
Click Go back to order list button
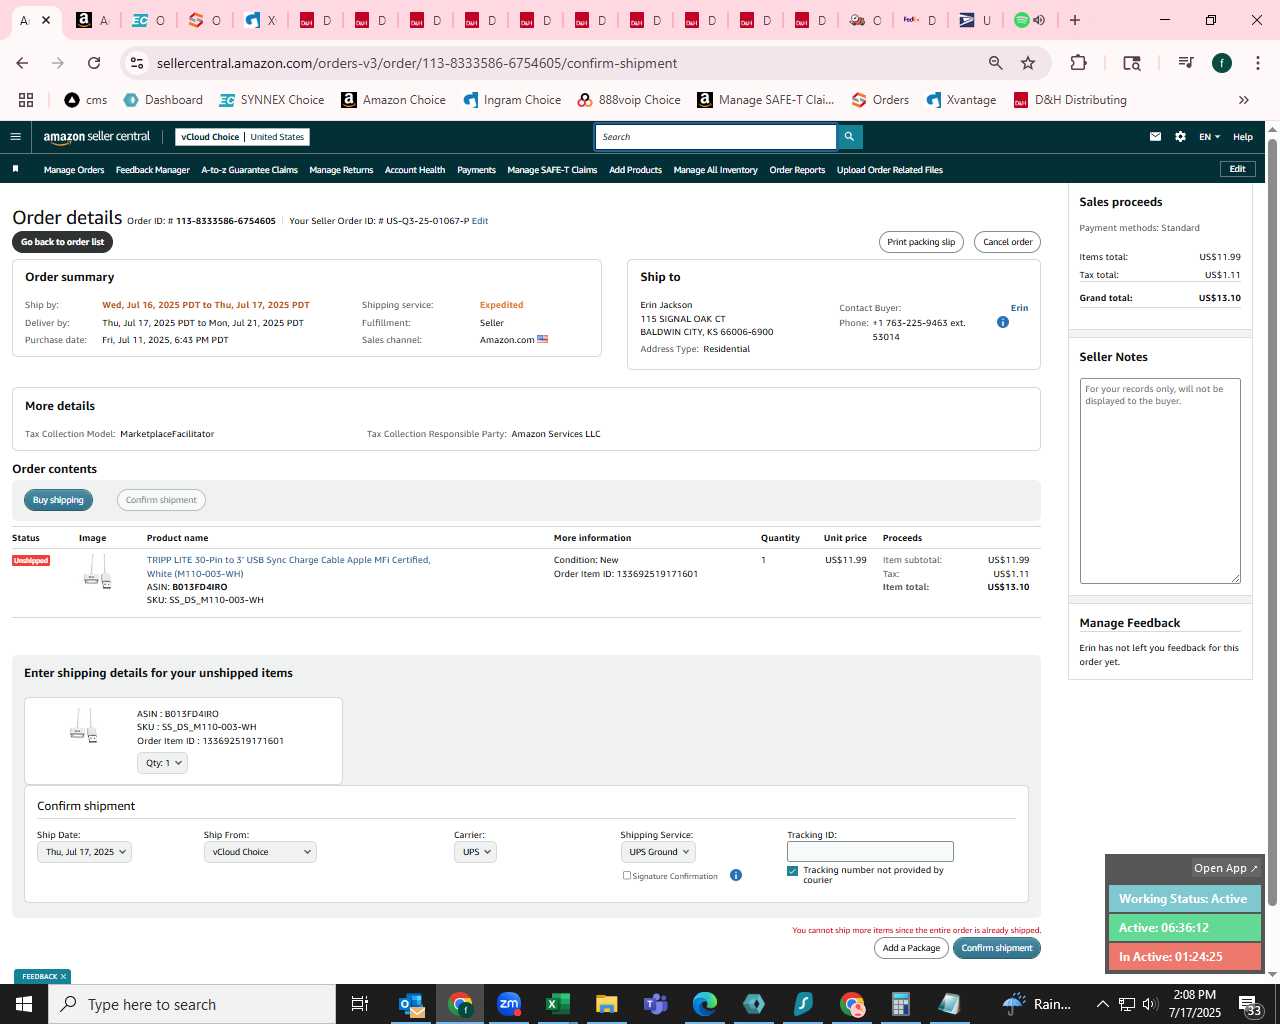[x=62, y=242]
